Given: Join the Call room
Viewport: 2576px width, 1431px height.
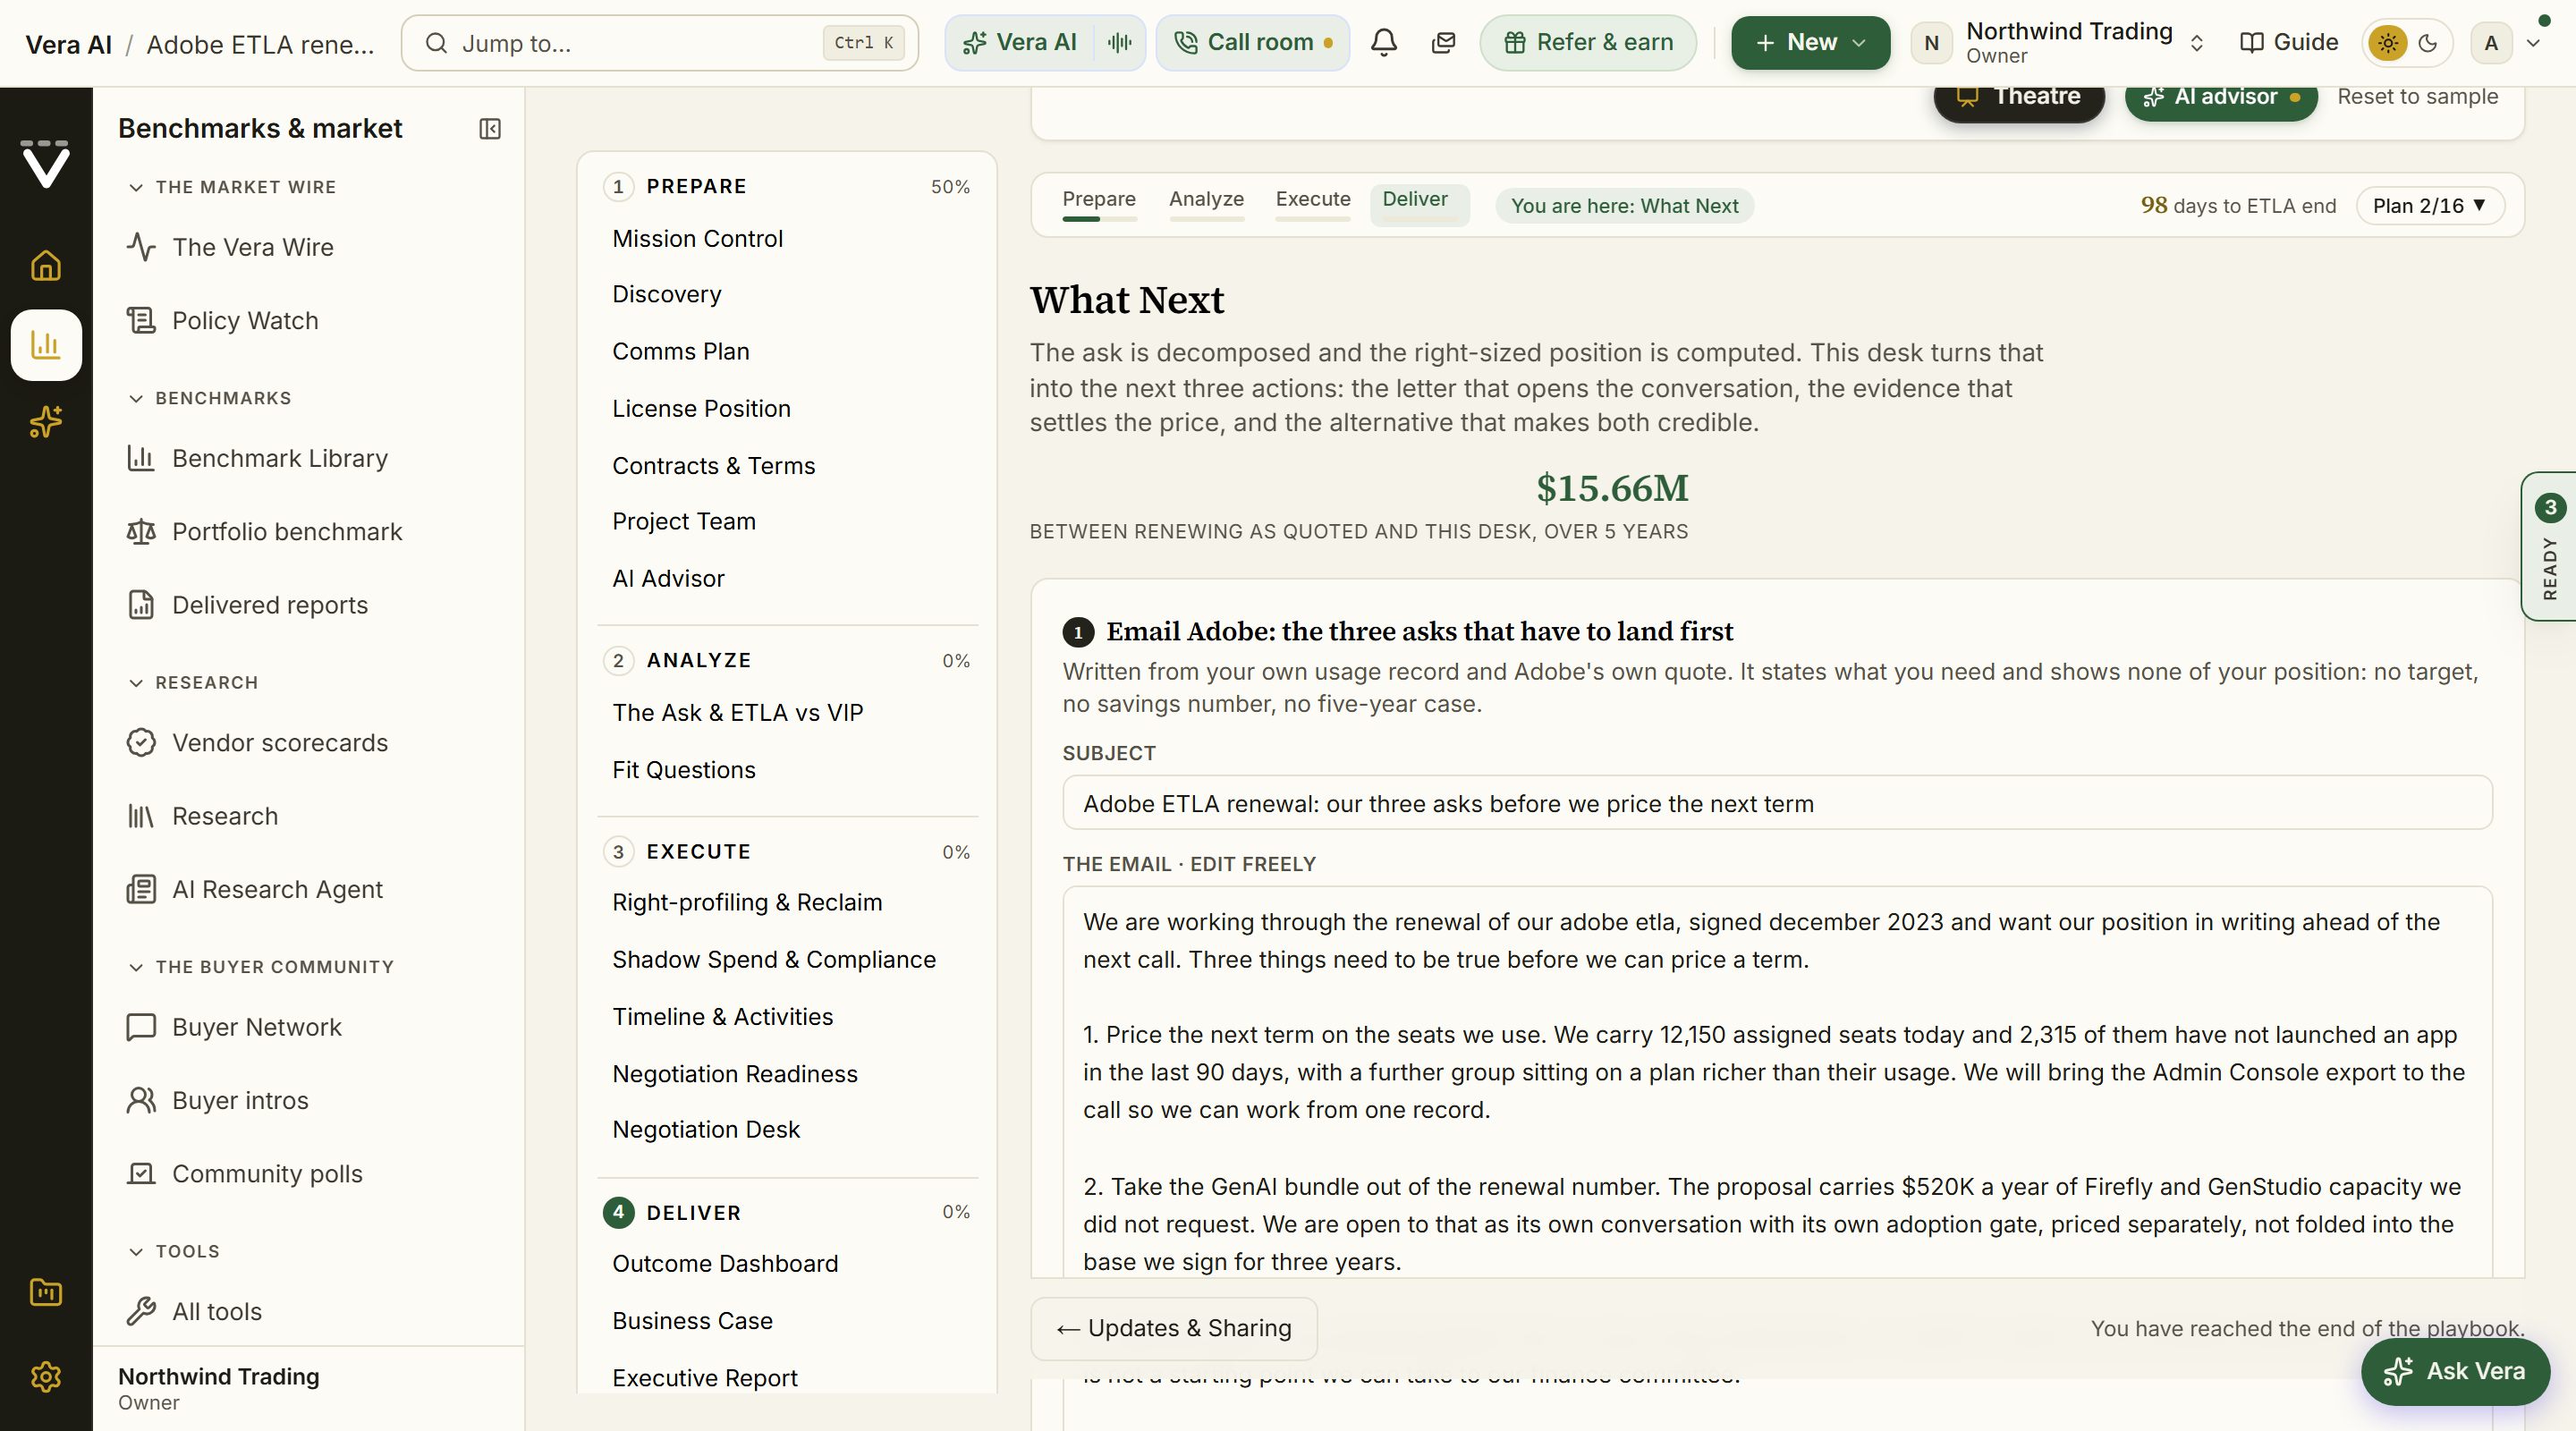Looking at the screenshot, I should [x=1252, y=43].
